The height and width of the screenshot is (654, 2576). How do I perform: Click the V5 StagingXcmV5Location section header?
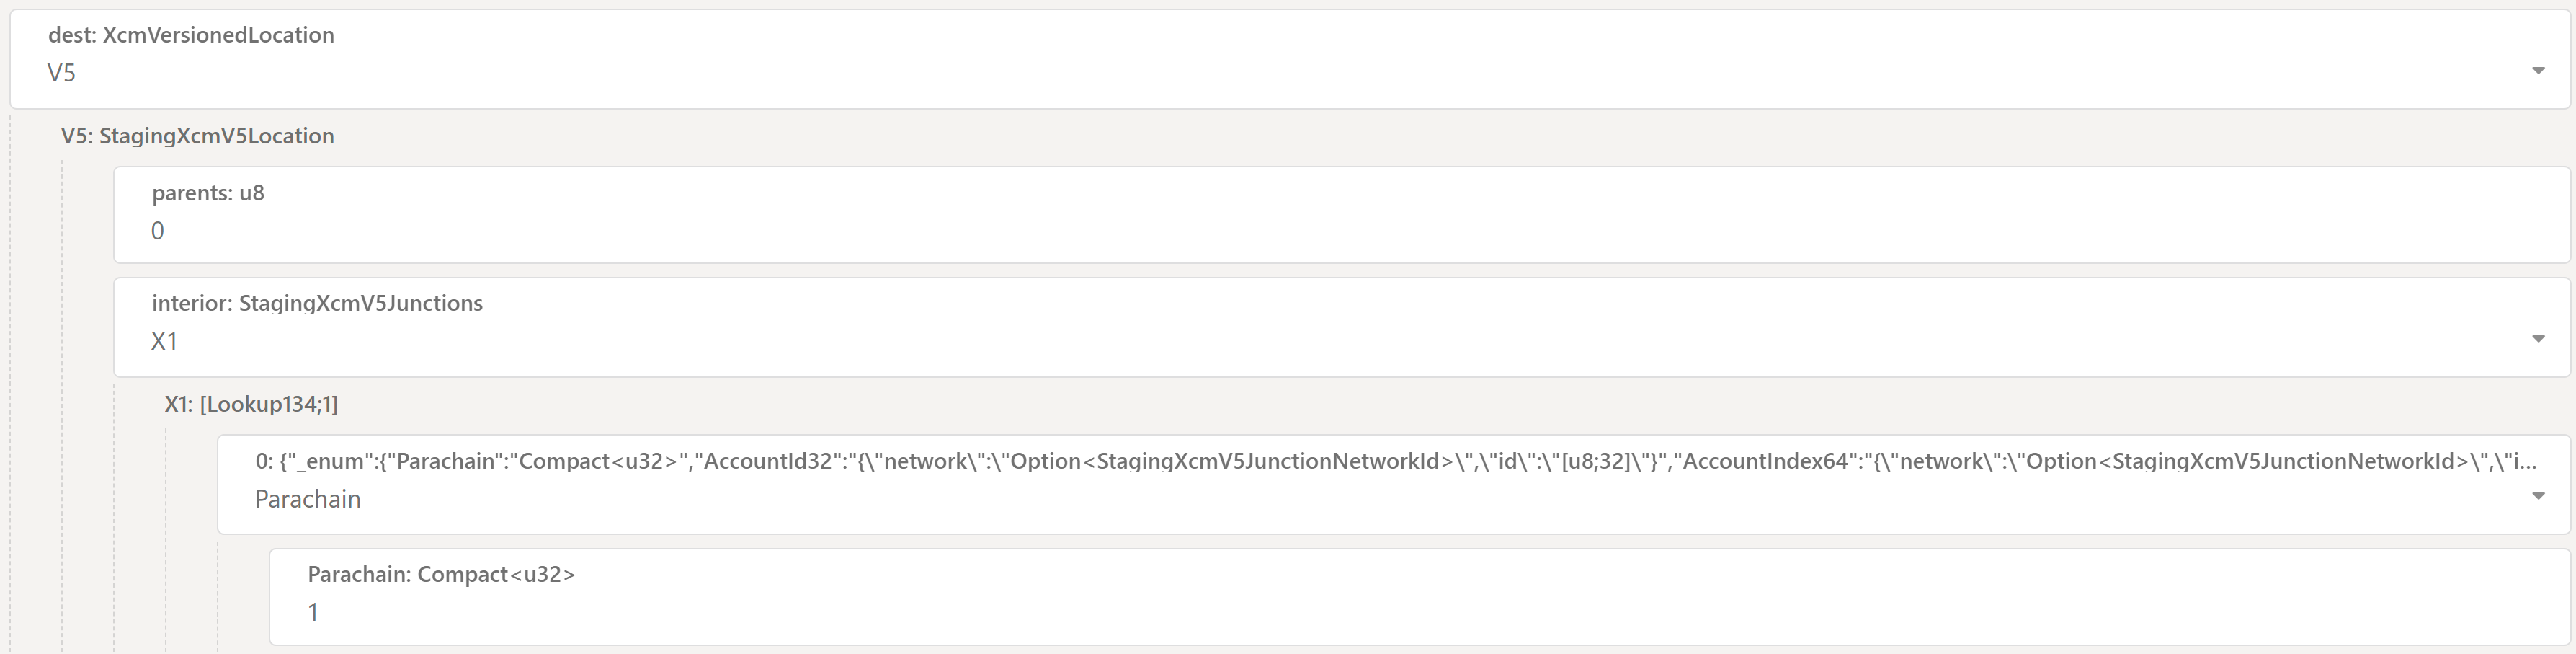197,136
